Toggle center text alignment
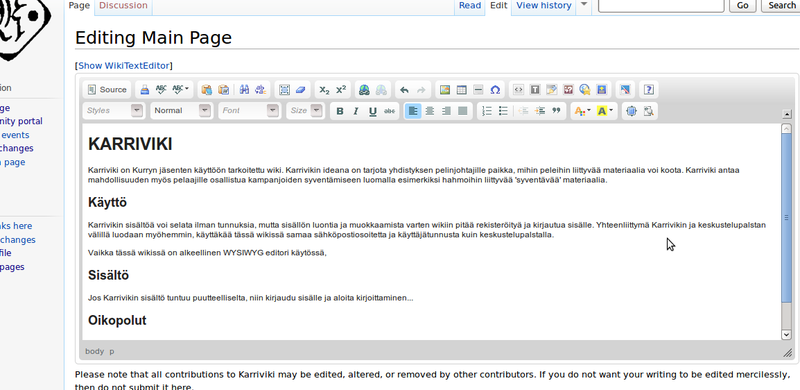800x390 pixels. click(430, 111)
